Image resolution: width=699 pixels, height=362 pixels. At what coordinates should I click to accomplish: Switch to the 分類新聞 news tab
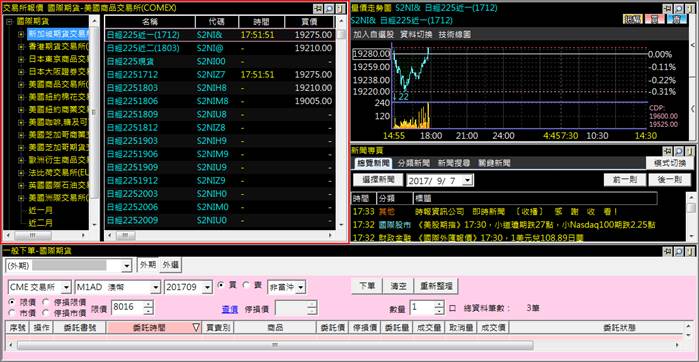click(414, 163)
